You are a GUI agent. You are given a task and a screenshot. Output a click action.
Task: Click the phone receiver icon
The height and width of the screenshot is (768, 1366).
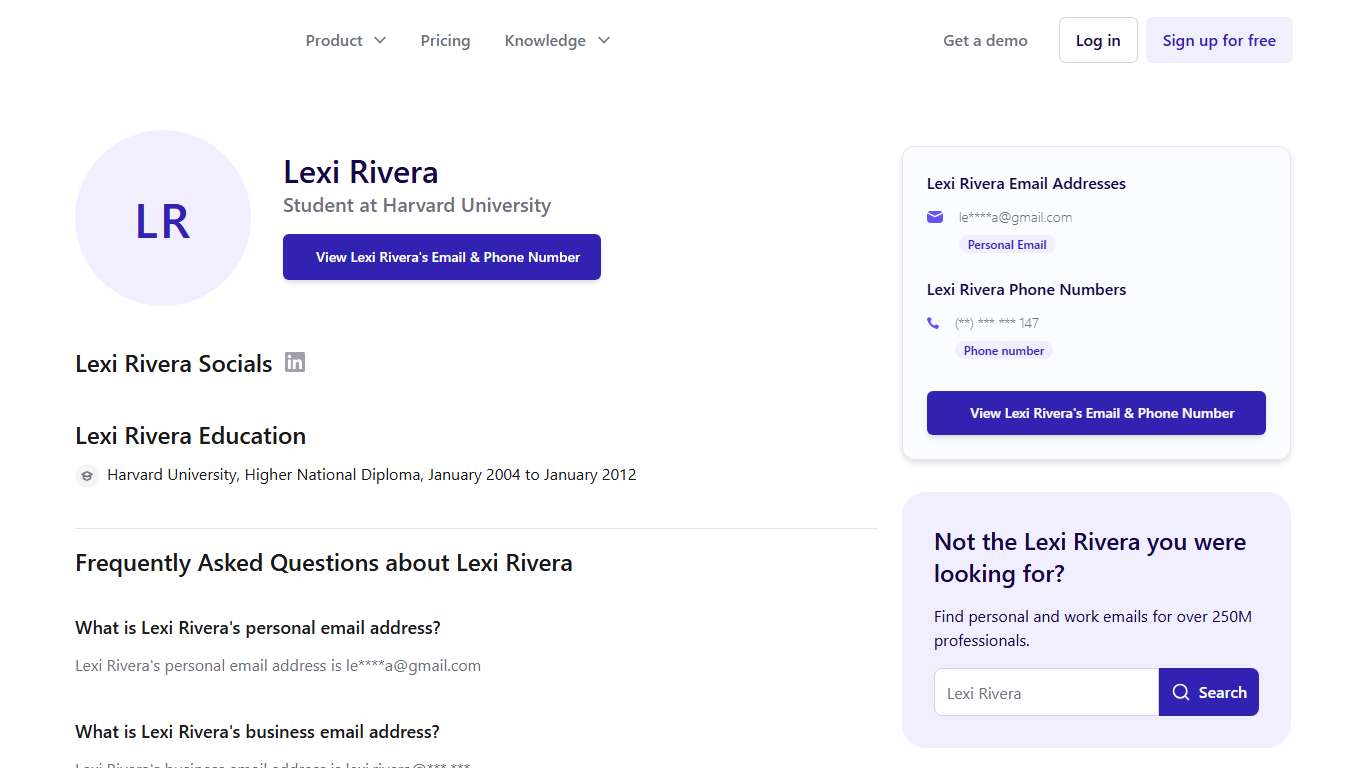click(933, 322)
